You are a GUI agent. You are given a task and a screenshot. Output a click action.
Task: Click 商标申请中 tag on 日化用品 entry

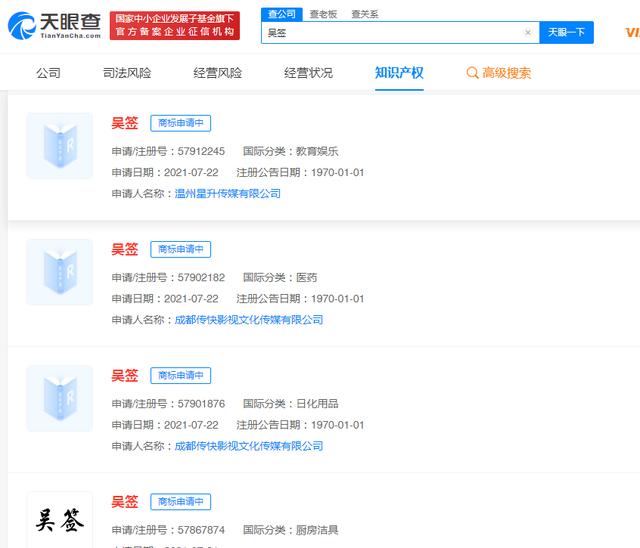pyautogui.click(x=180, y=375)
